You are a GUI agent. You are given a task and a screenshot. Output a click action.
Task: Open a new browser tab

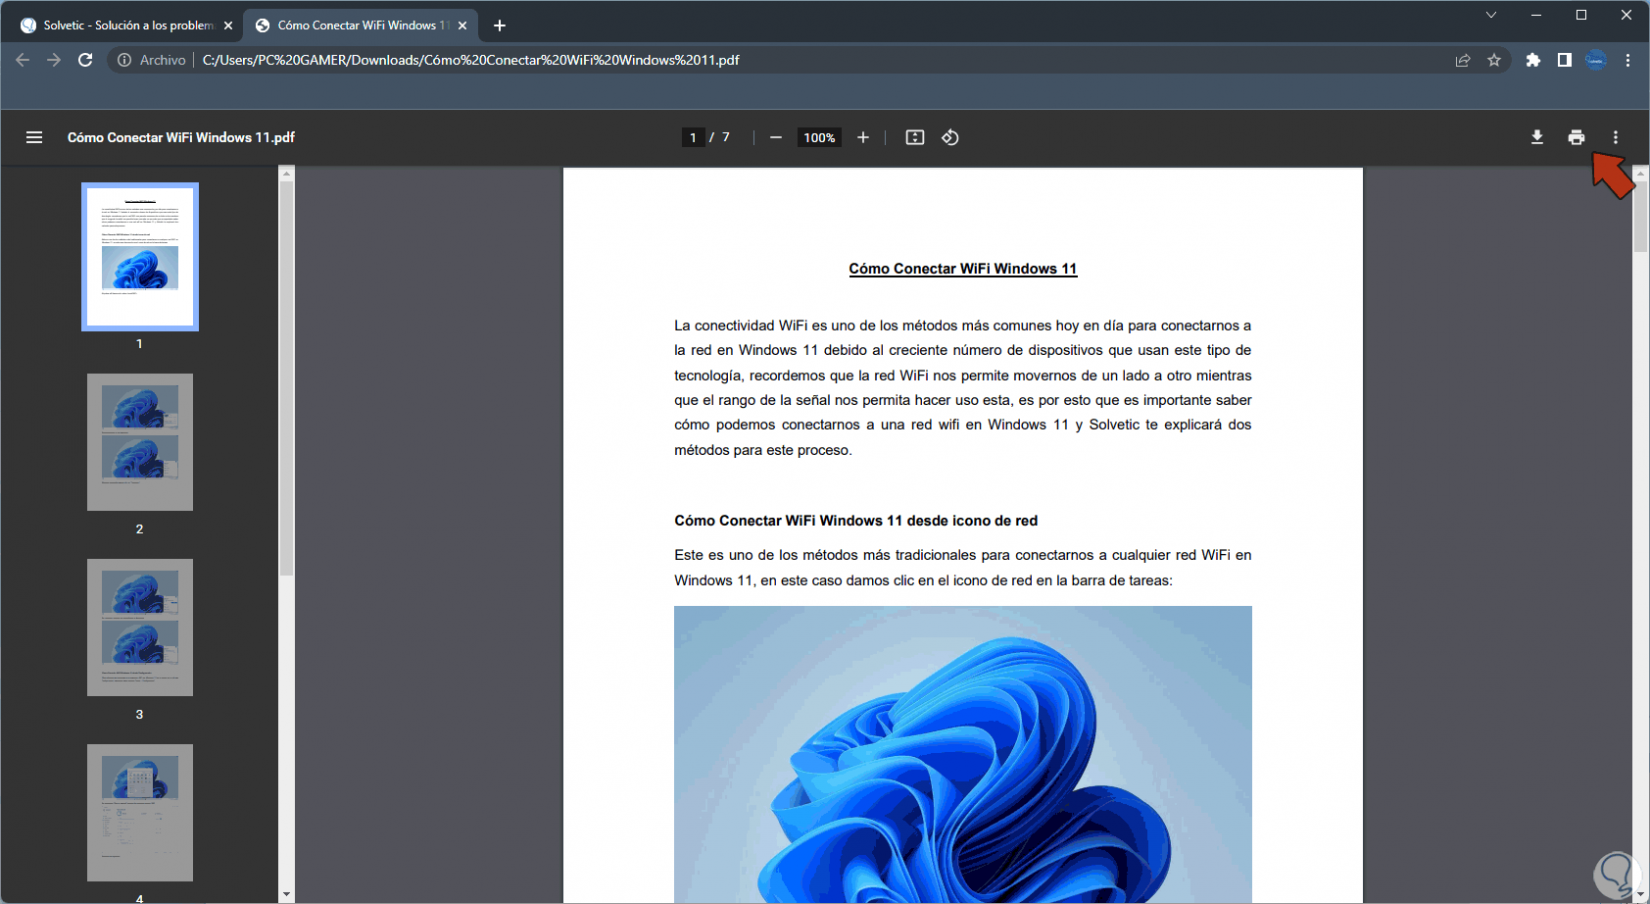(x=500, y=26)
